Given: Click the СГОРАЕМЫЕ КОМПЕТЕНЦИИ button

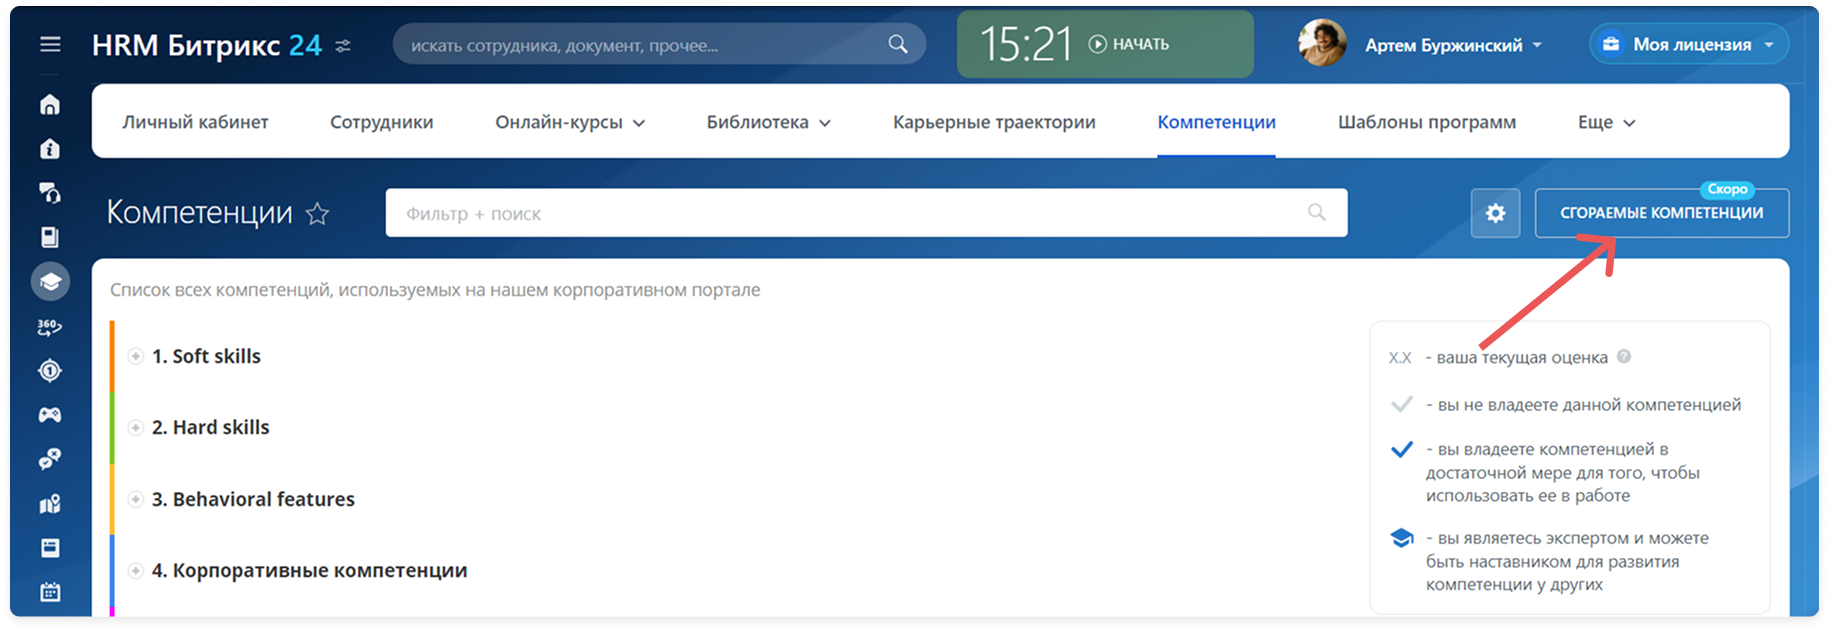Looking at the screenshot, I should [x=1661, y=213].
